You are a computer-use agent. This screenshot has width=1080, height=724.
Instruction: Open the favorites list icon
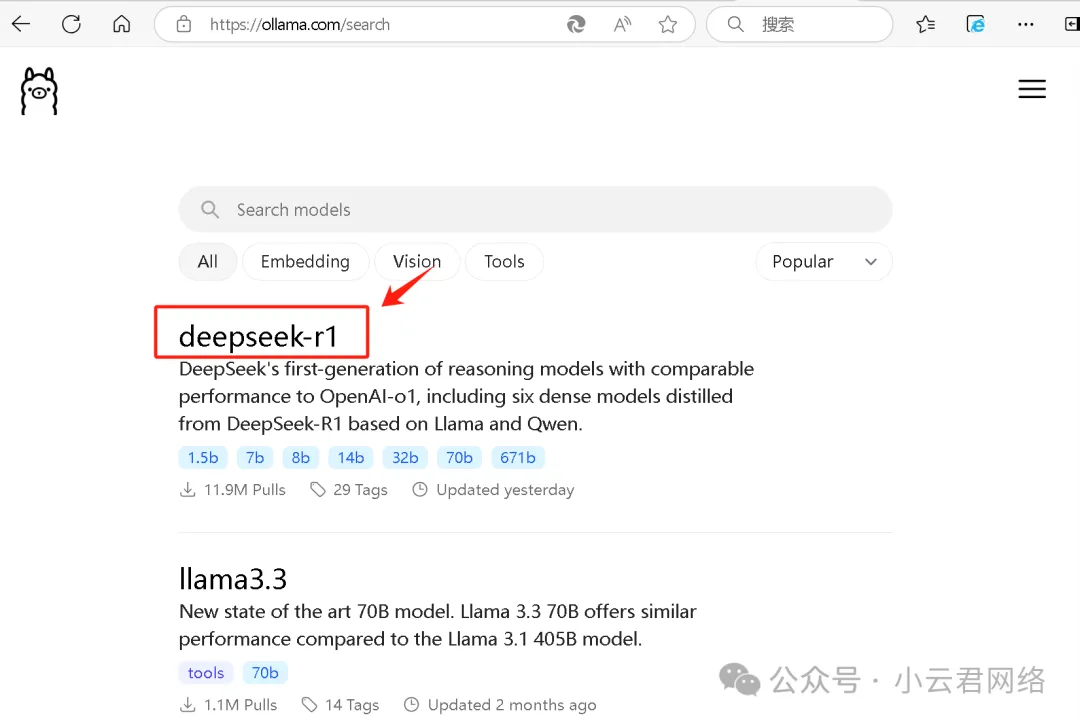(x=925, y=25)
